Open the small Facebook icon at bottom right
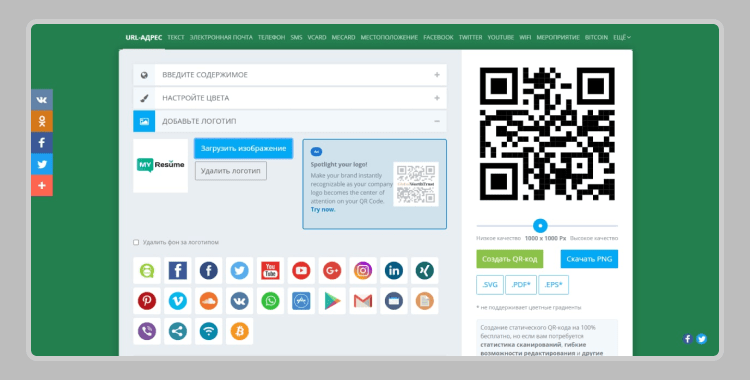 [x=687, y=339]
